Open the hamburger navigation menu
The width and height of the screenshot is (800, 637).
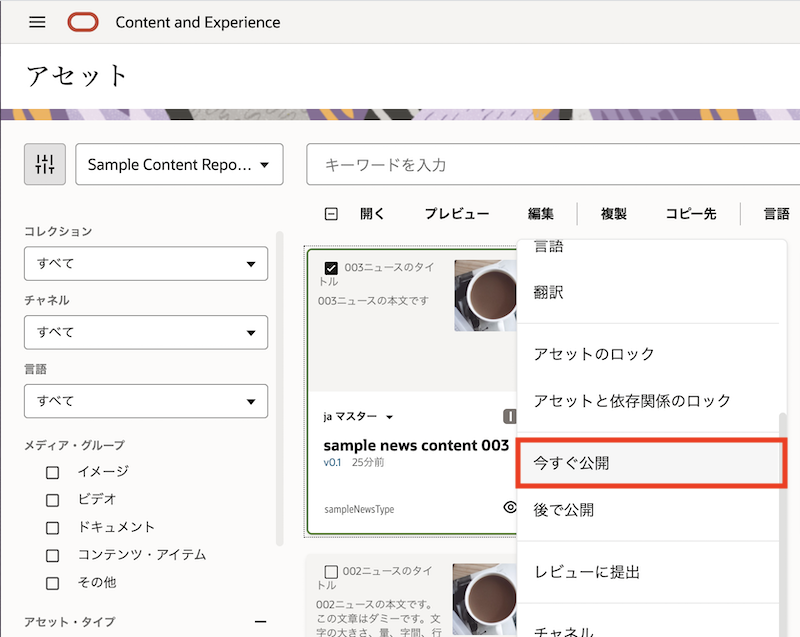point(38,22)
